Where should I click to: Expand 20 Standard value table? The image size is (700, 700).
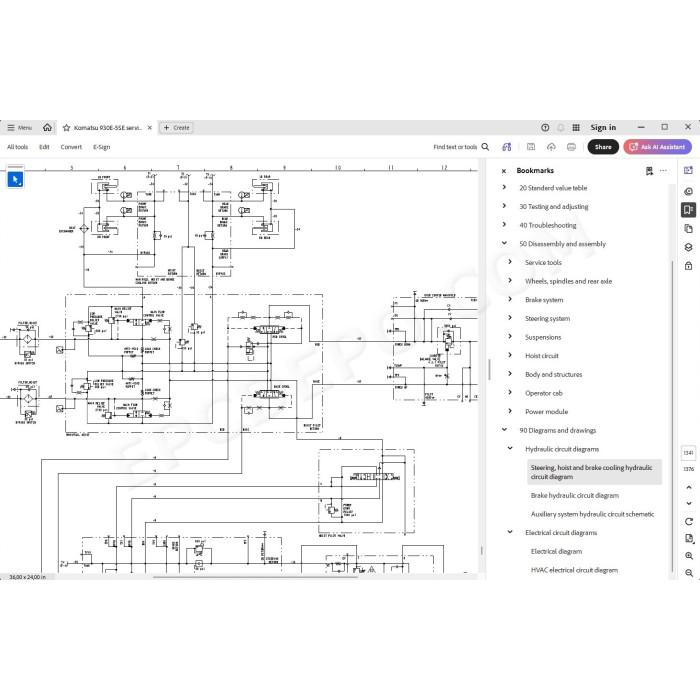[504, 188]
